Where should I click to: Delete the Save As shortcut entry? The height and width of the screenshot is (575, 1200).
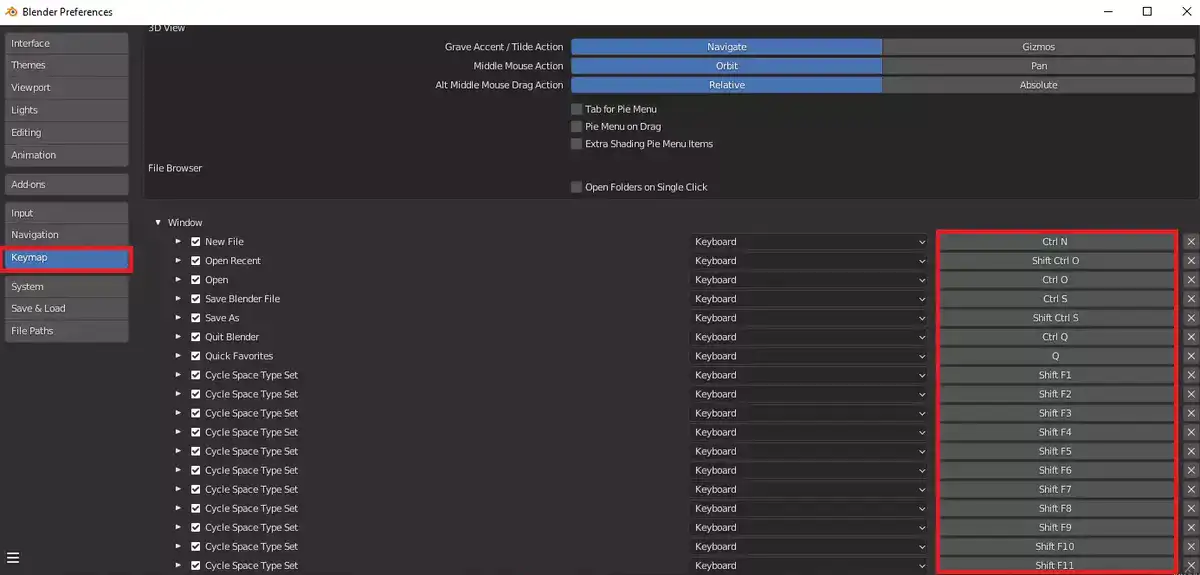pyautogui.click(x=1190, y=318)
